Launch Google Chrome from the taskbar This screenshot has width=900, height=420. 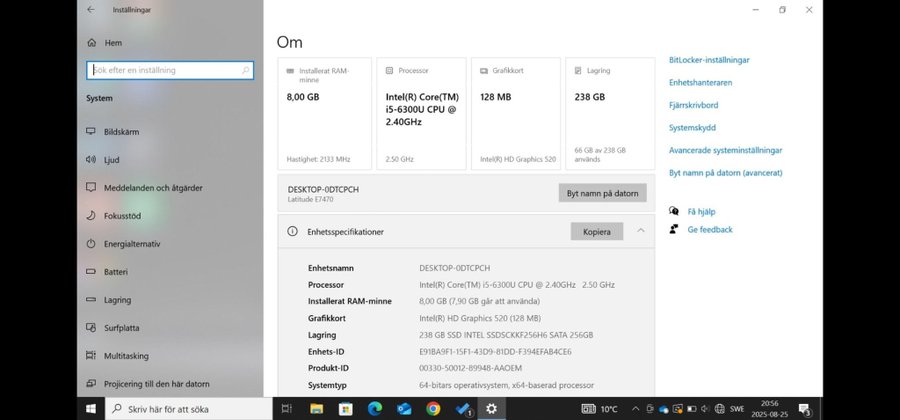pyautogui.click(x=433, y=409)
